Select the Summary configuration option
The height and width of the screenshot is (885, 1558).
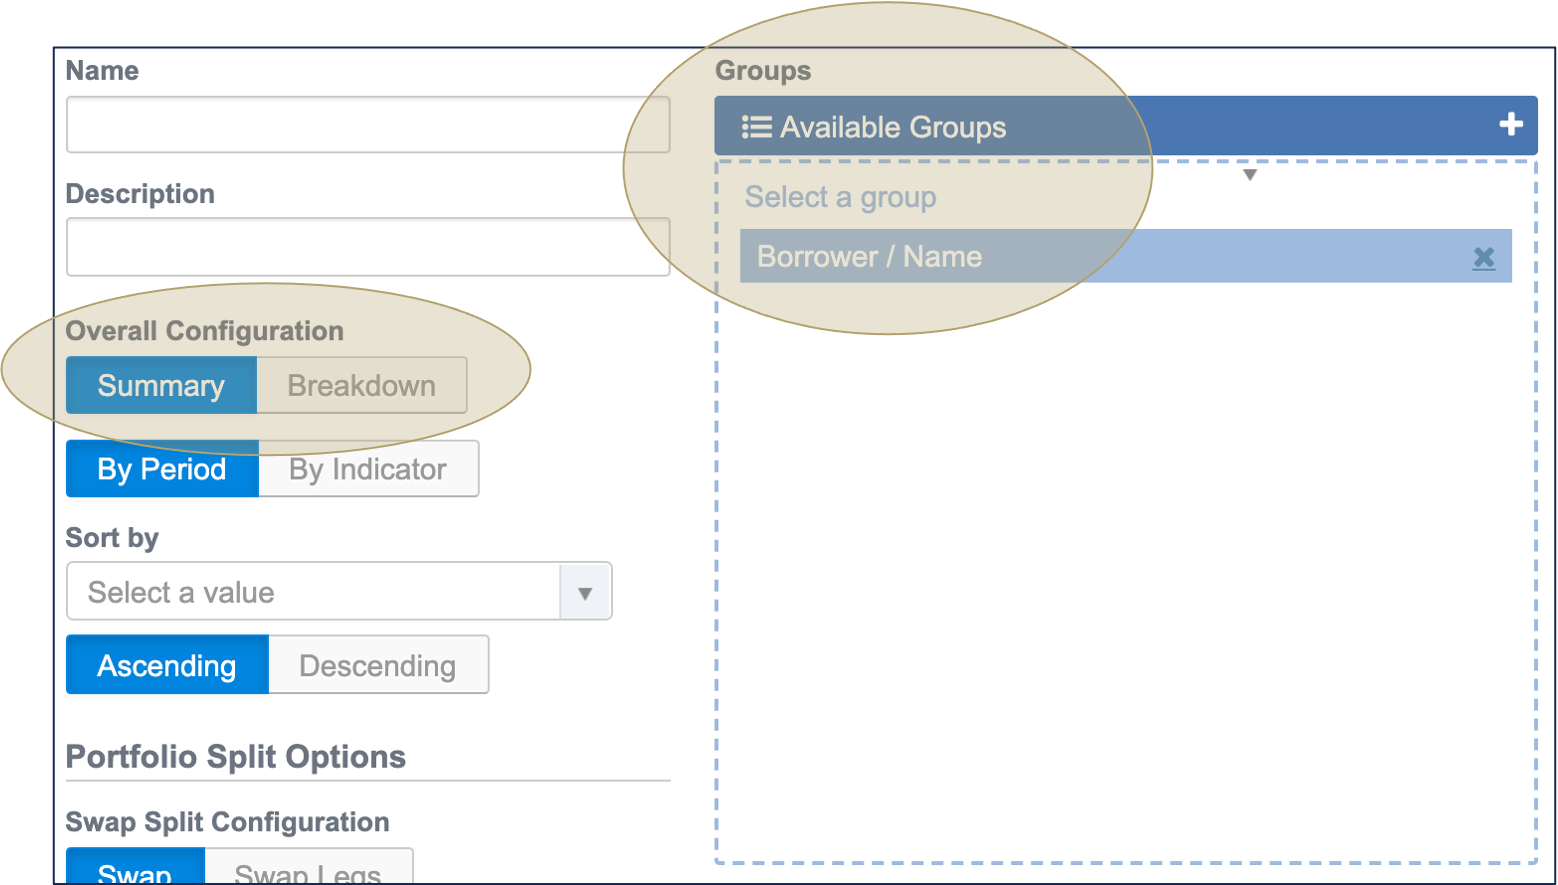(x=161, y=386)
